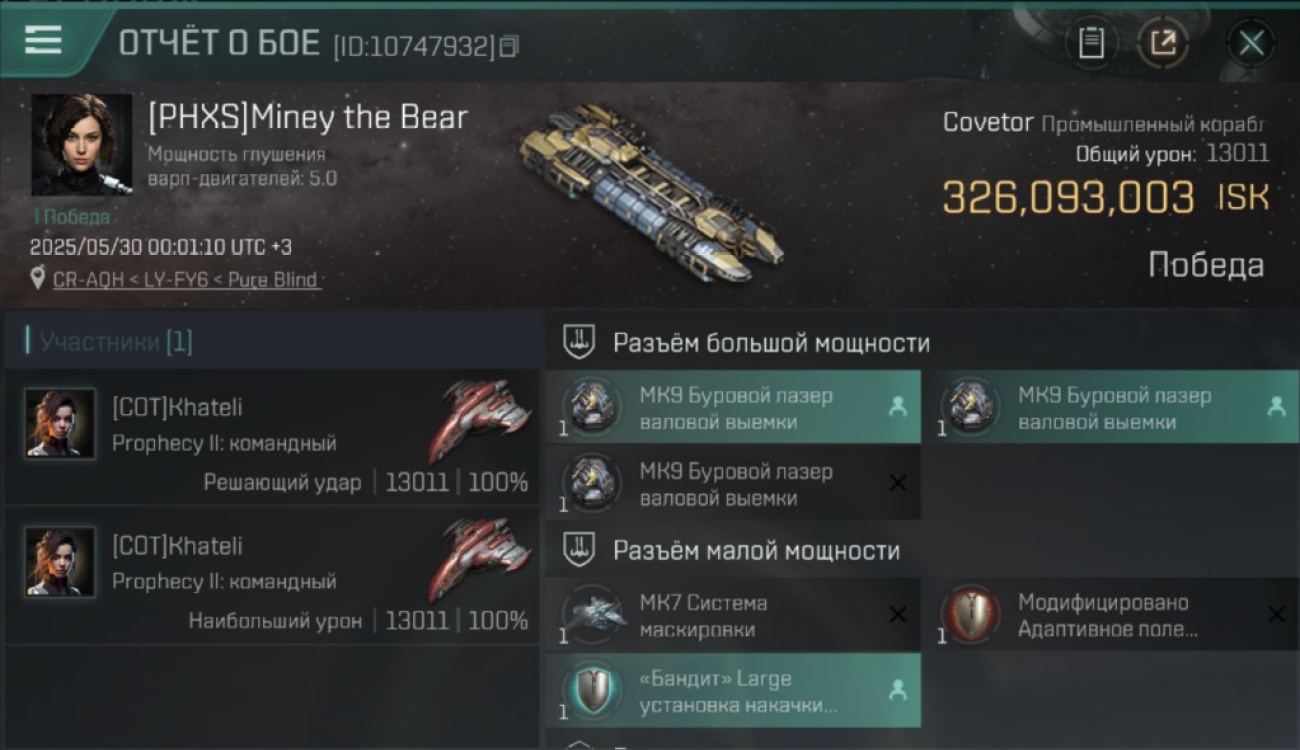Select first МК9 Буровой лазер module
Viewport: 1300px width, 750px height.
coord(733,408)
